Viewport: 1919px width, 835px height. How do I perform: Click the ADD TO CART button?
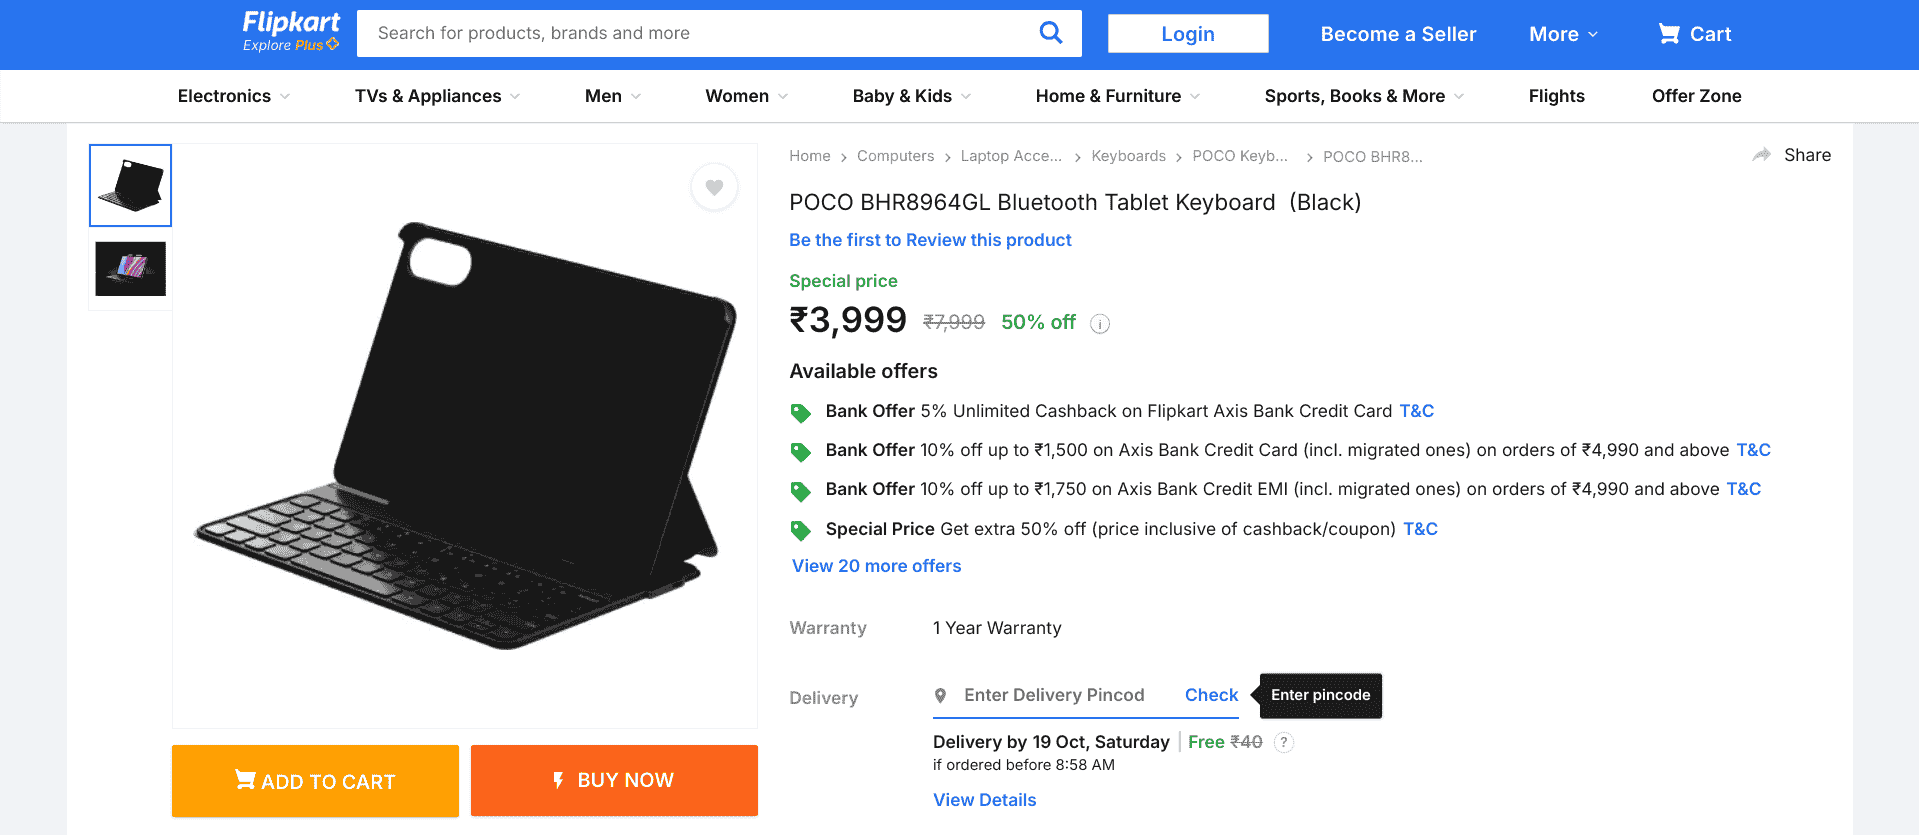[x=315, y=781]
